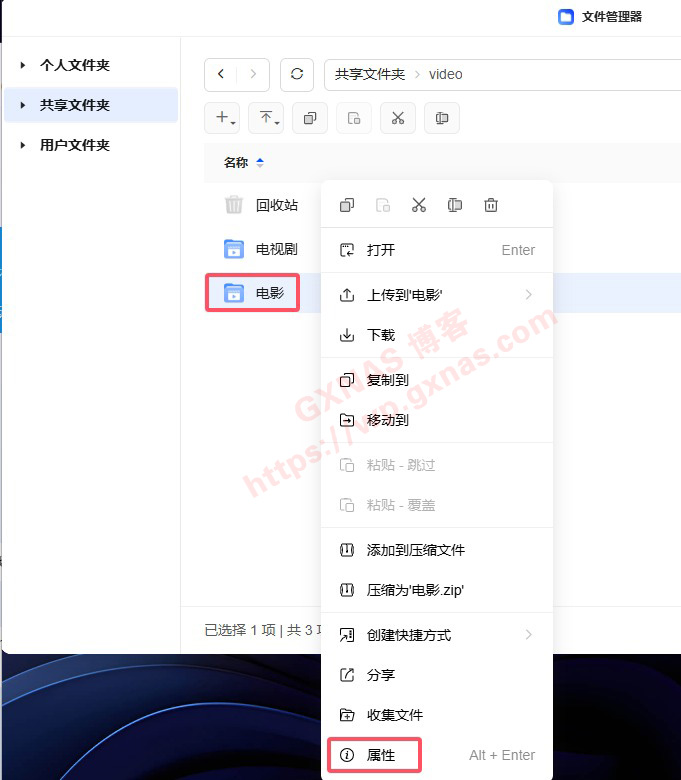Image resolution: width=681 pixels, height=780 pixels.
Task: Go back using the left arrow button
Action: point(221,74)
